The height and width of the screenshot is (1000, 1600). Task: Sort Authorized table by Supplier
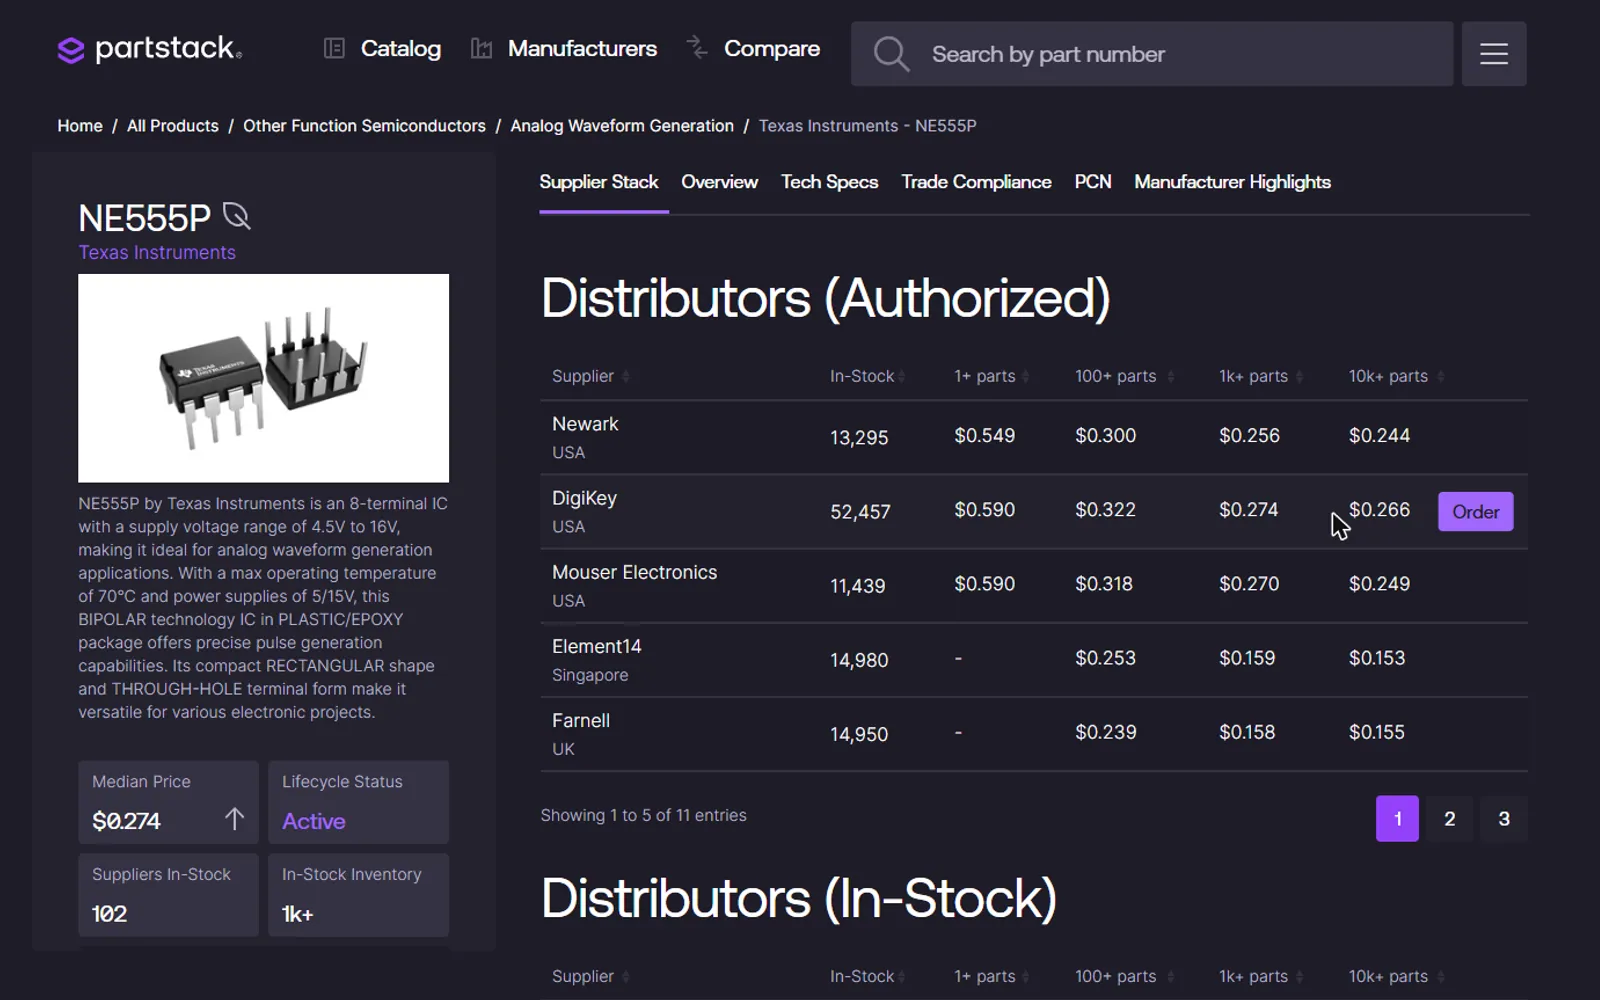(x=591, y=376)
